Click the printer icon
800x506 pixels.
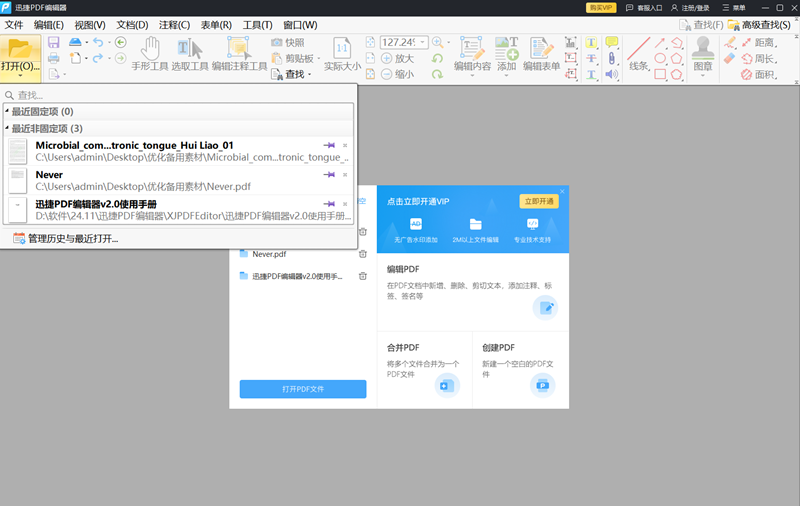point(54,58)
